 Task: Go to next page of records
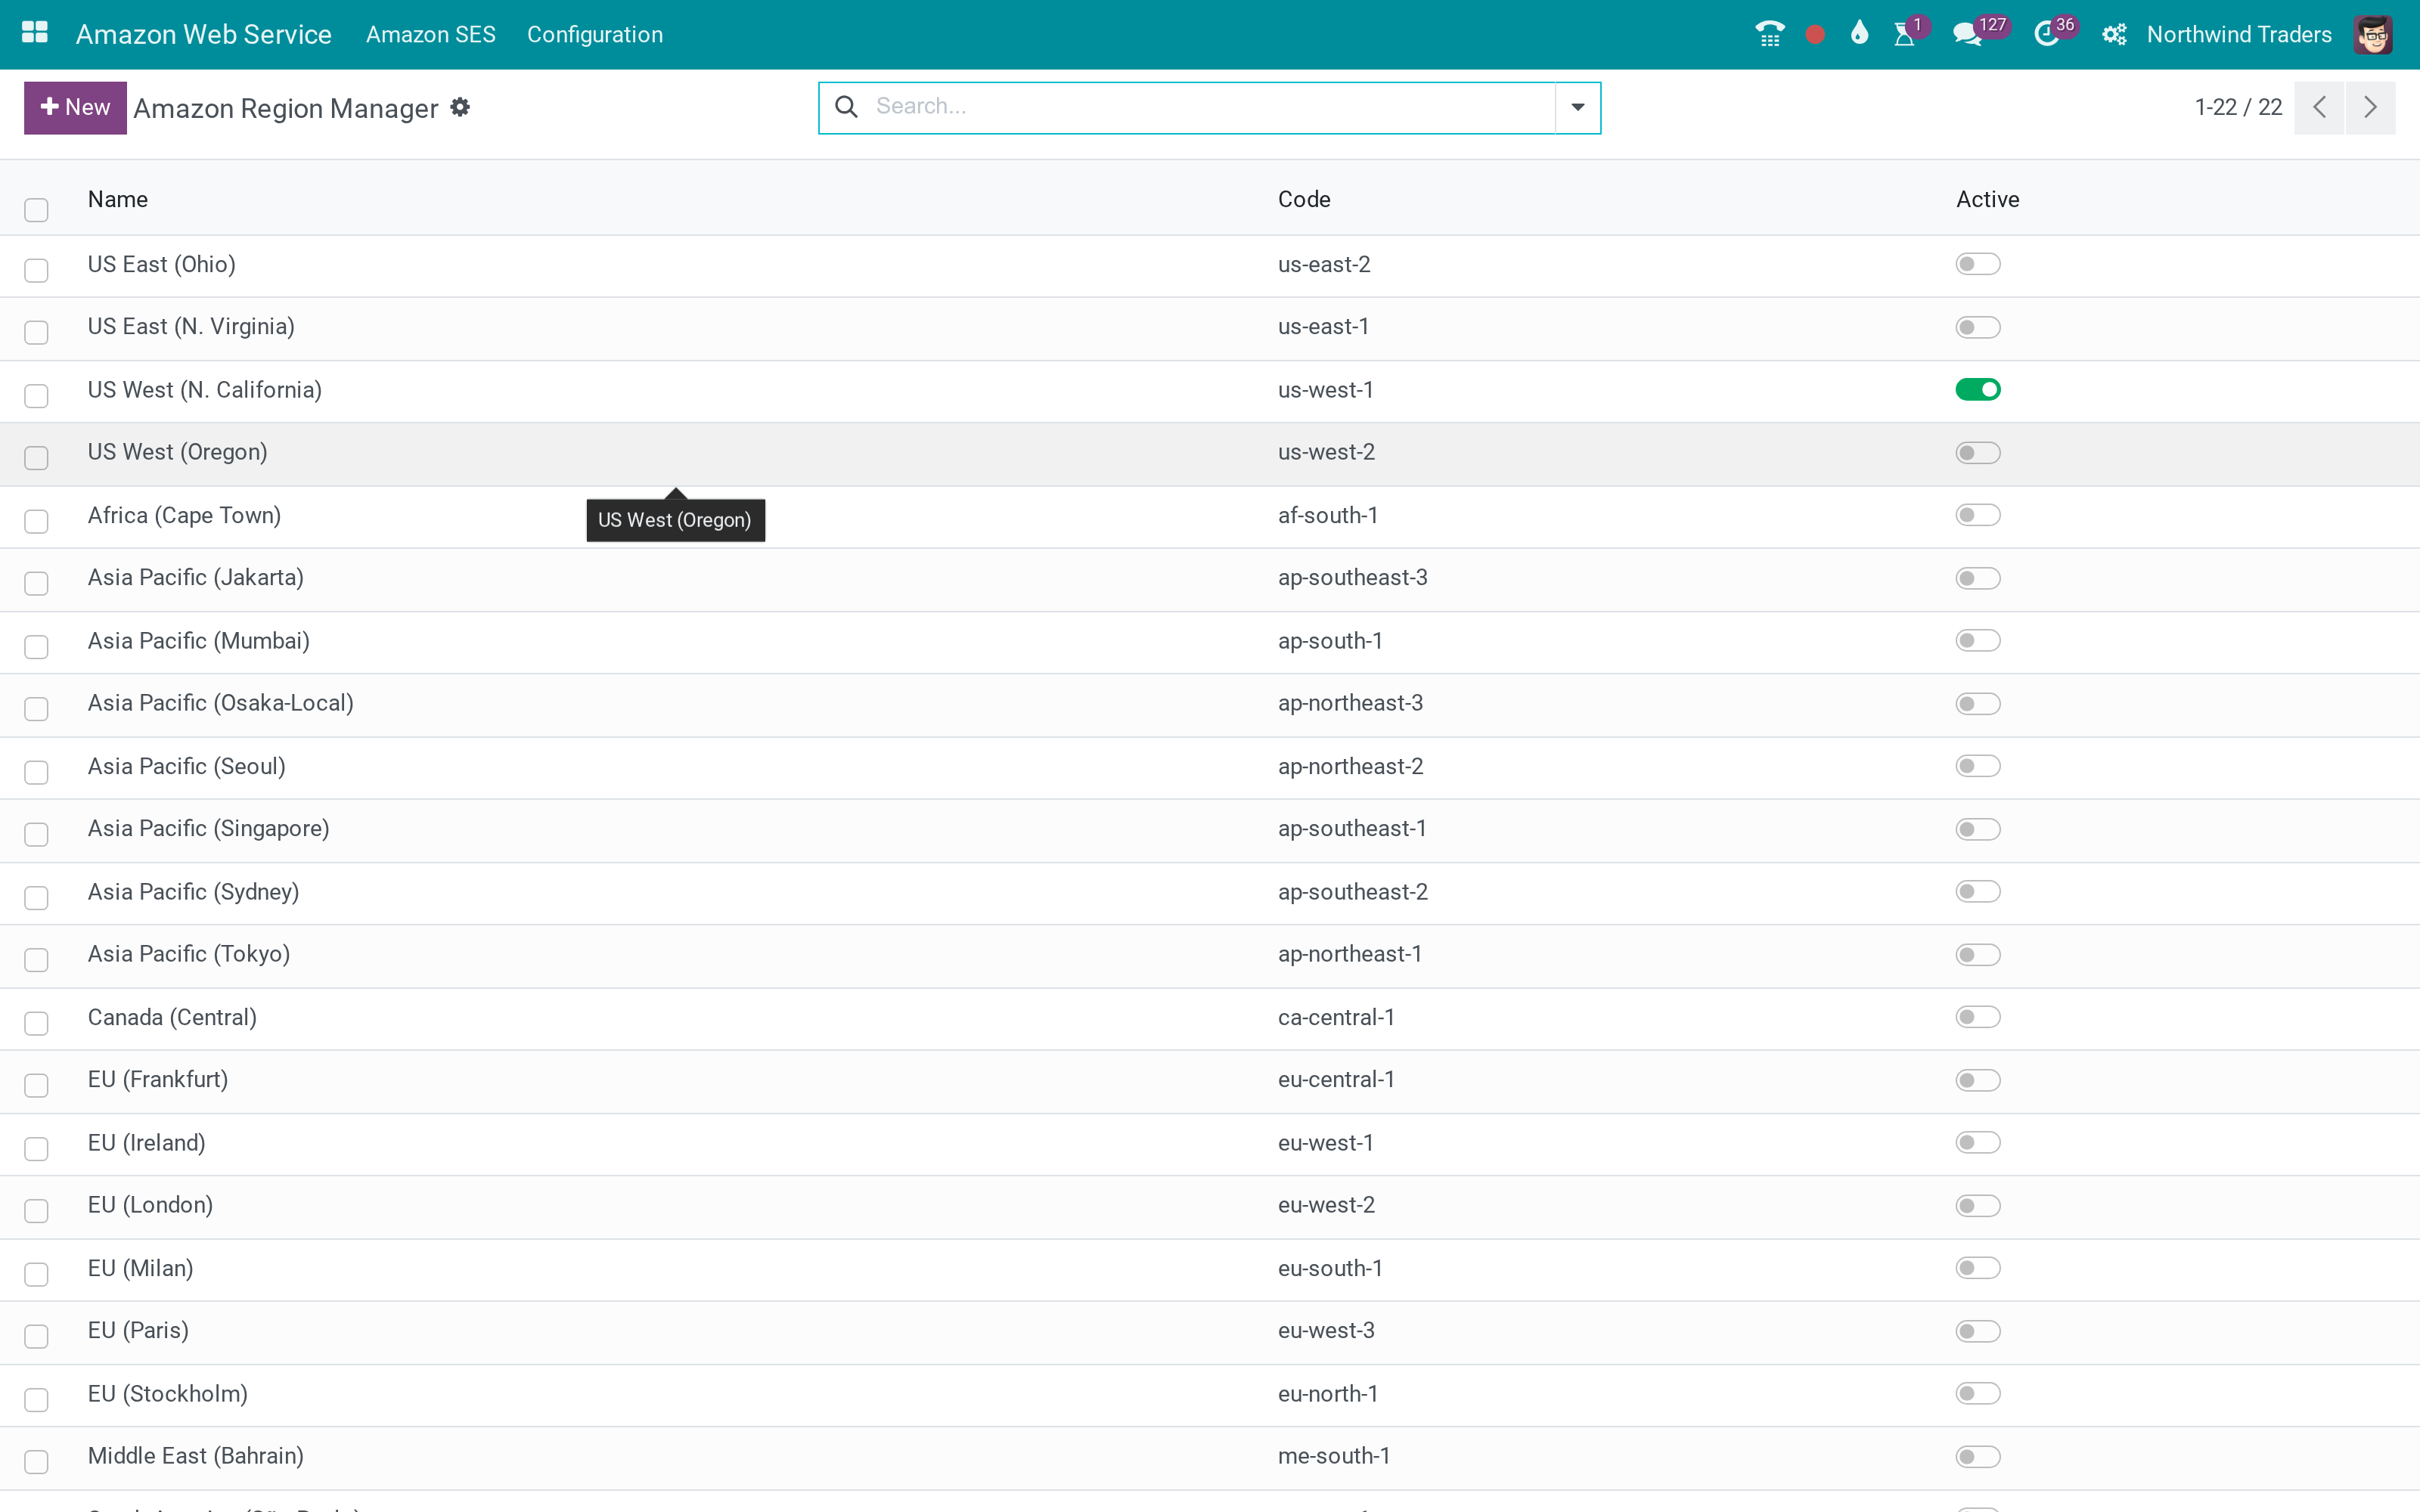coord(2370,107)
